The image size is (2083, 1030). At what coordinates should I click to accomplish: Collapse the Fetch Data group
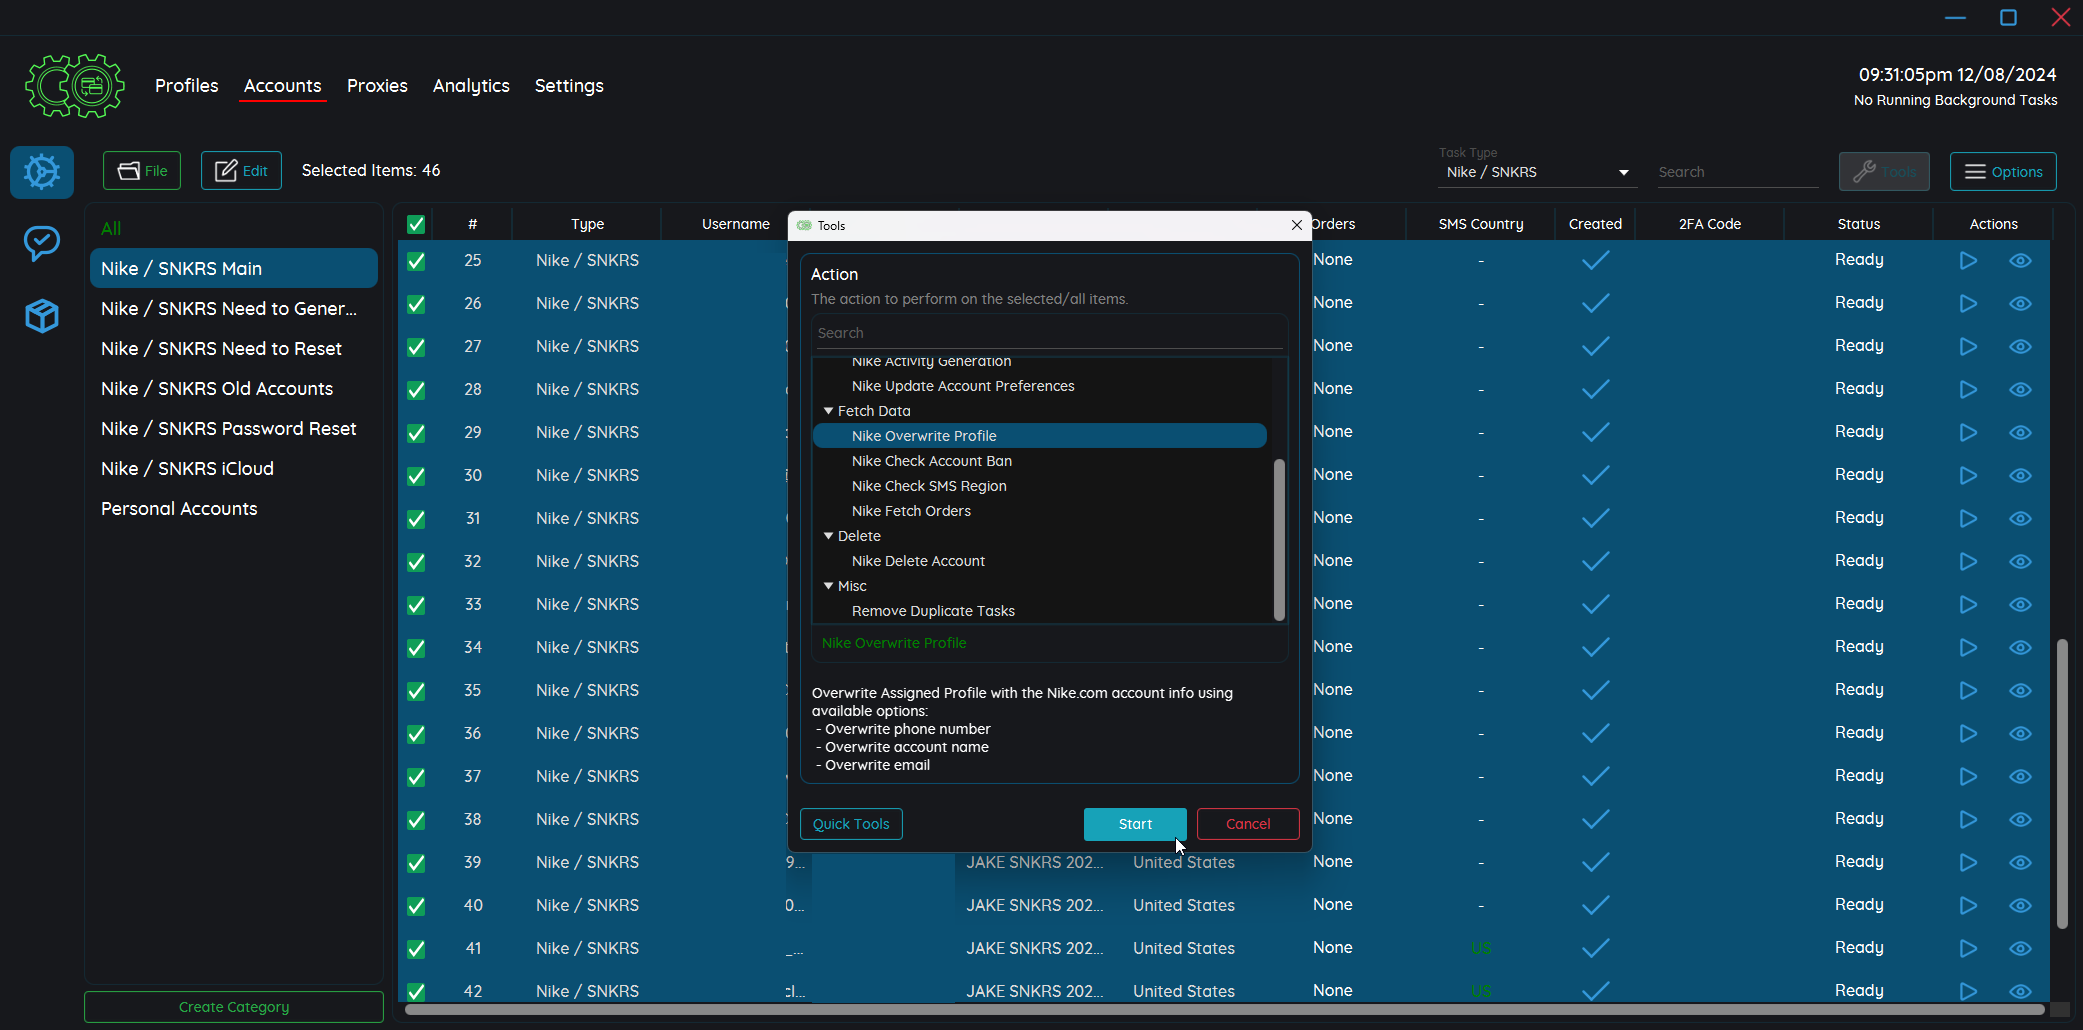click(828, 411)
